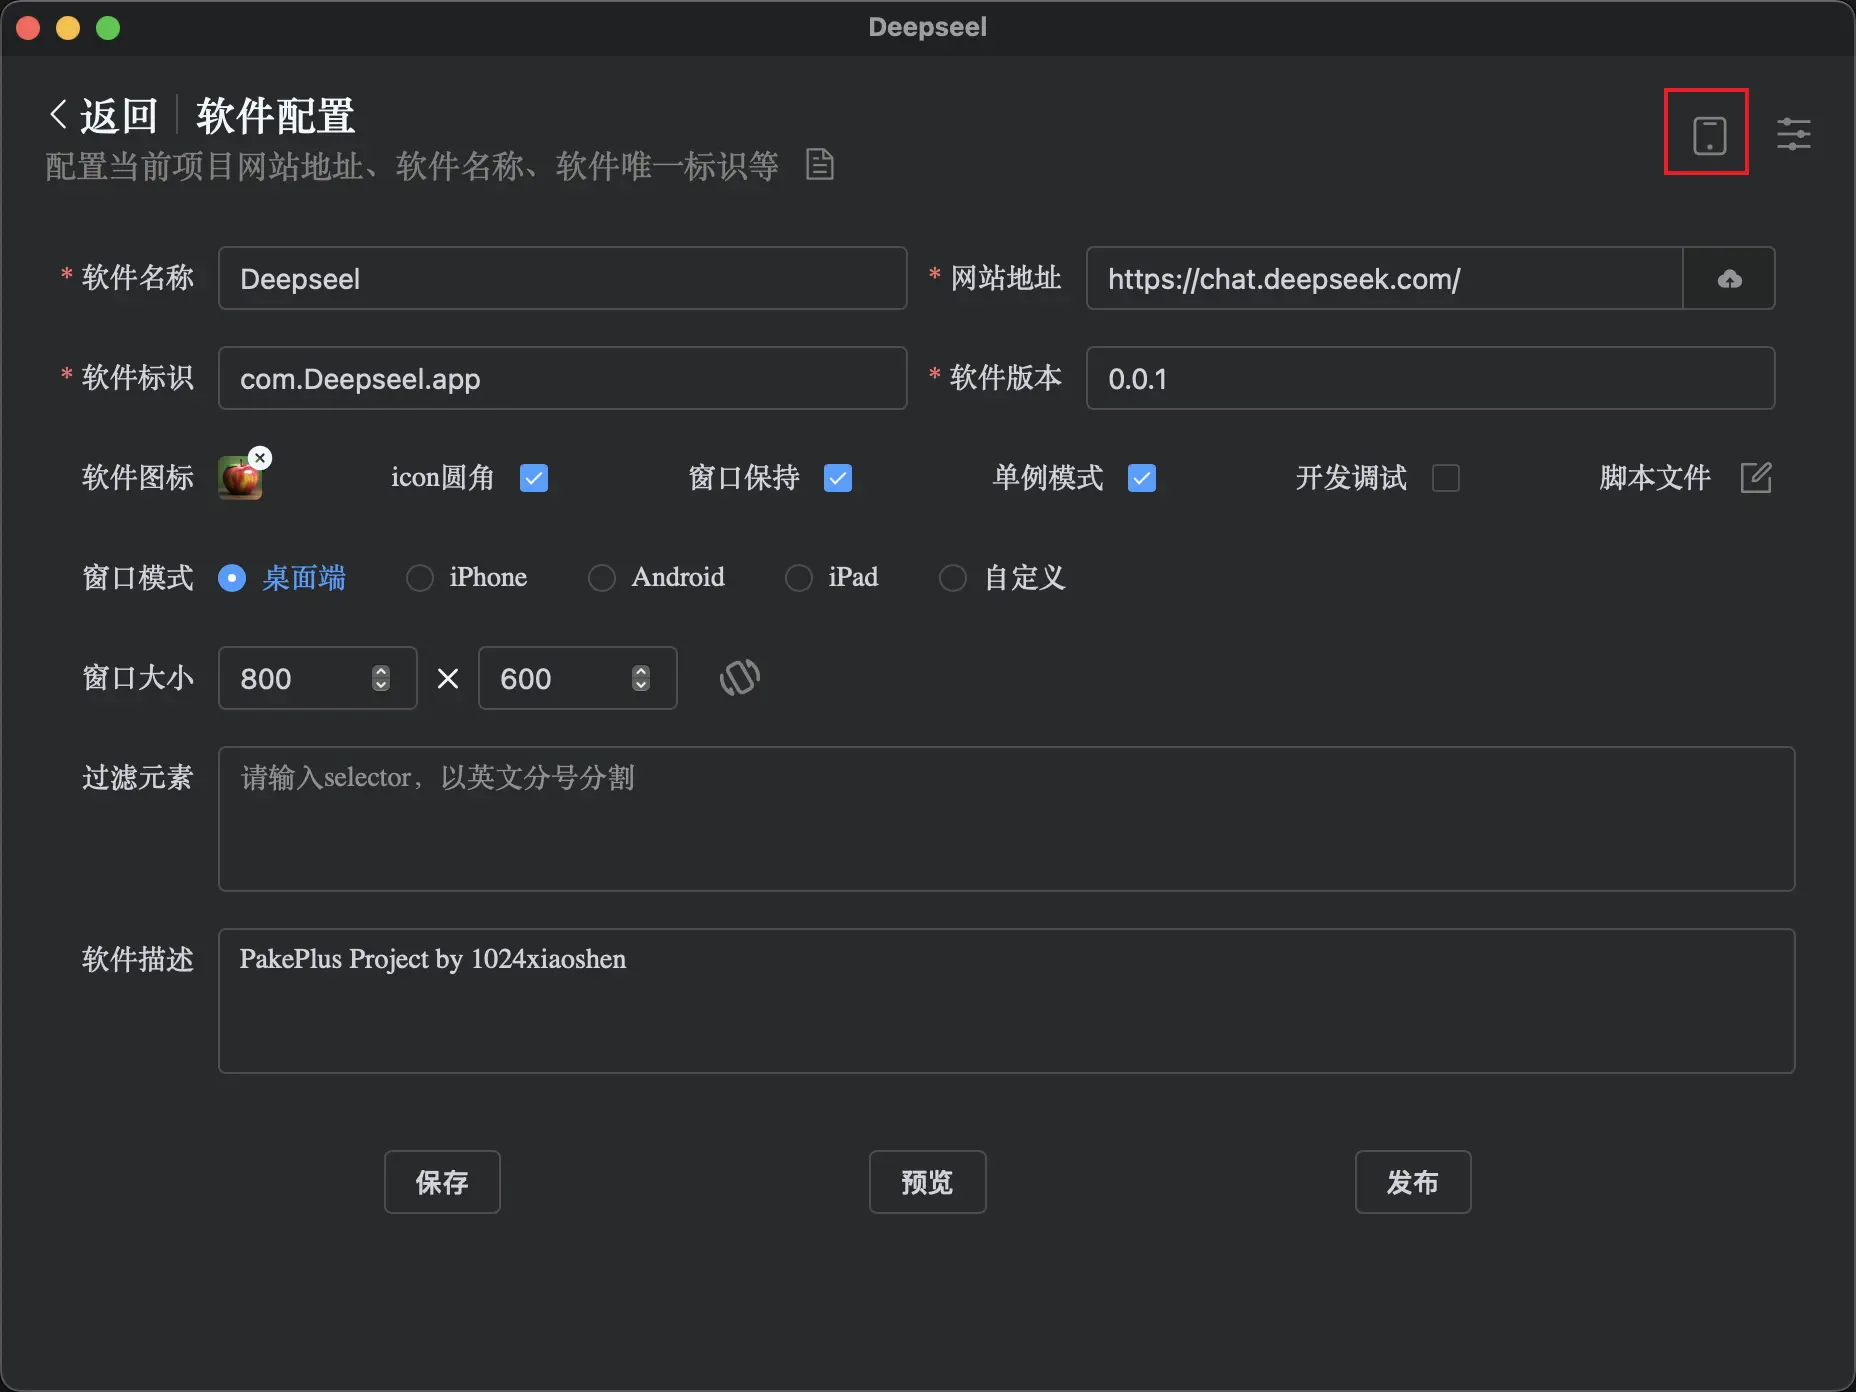Select the iPad window mode option

coord(799,578)
